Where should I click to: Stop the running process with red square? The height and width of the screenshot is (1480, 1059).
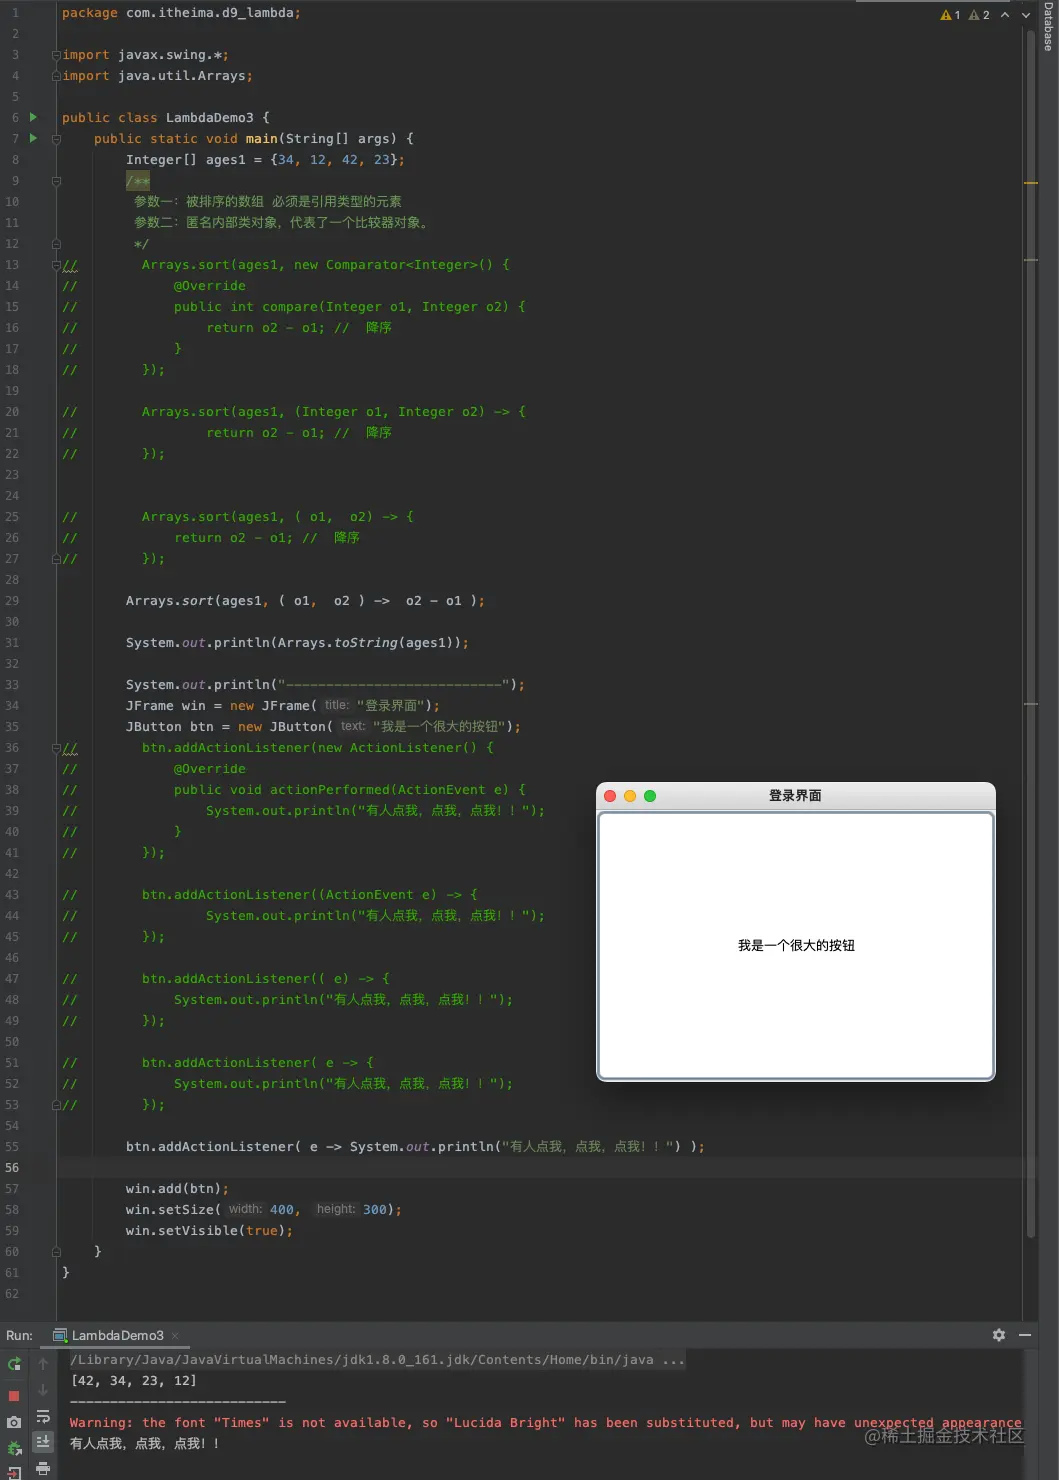click(14, 1395)
